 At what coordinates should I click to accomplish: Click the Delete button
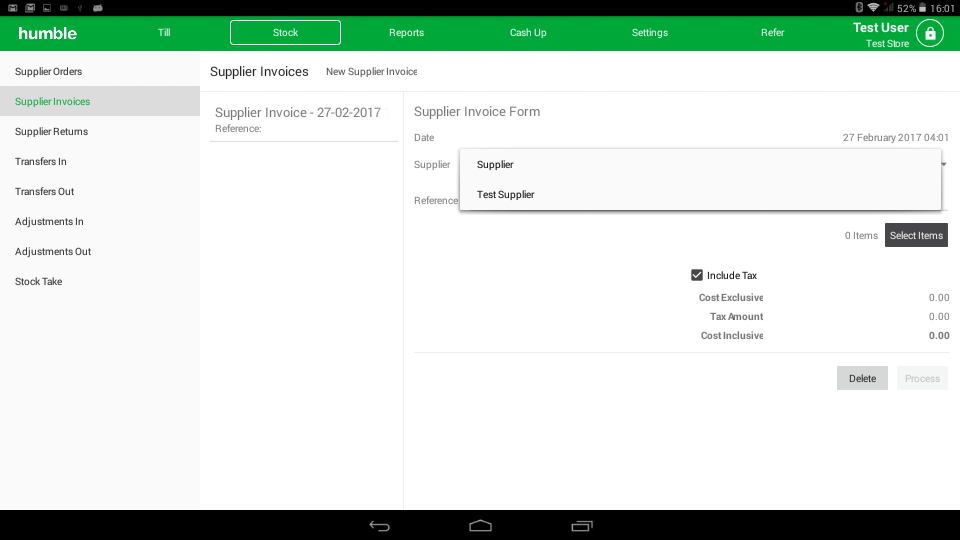click(862, 378)
